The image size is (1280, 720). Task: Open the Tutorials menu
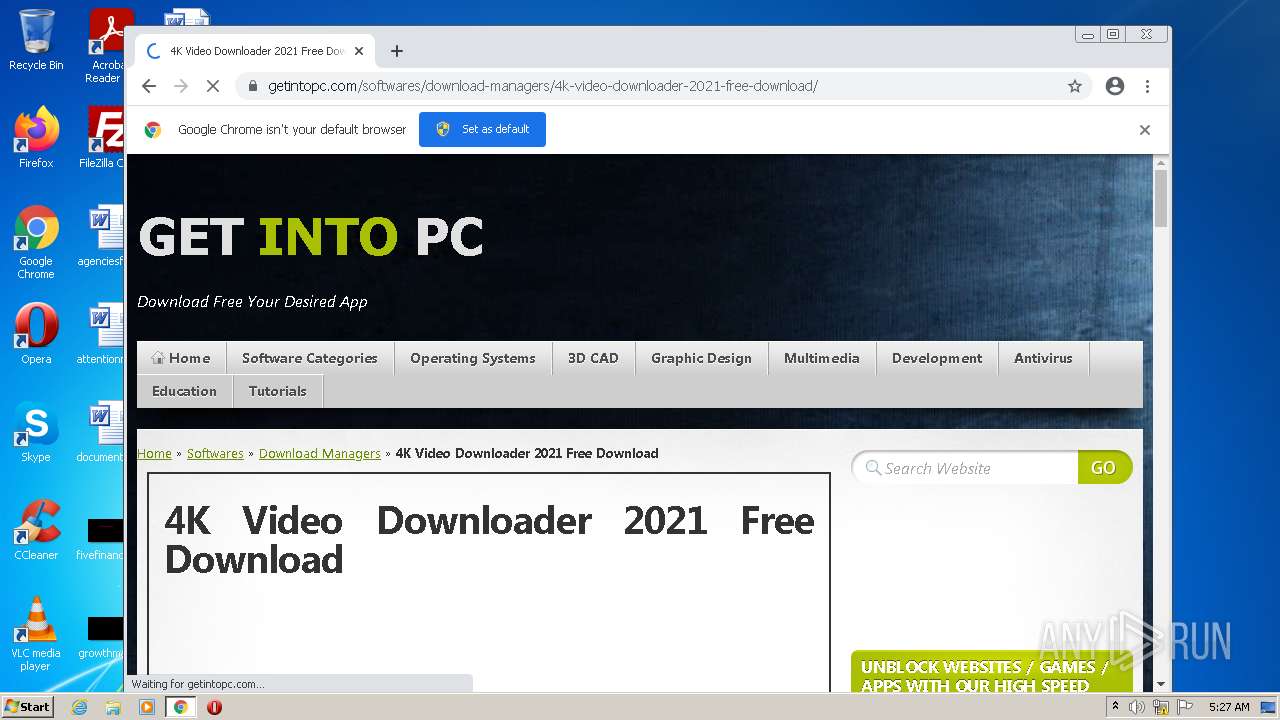[278, 391]
